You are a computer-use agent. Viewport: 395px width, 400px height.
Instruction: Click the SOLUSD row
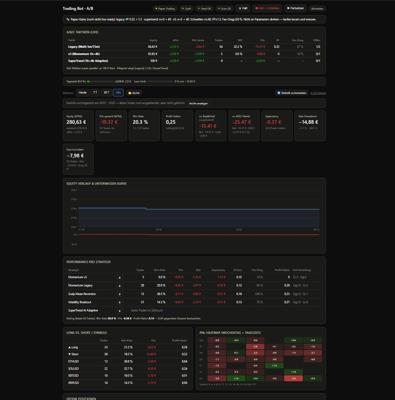click(128, 369)
